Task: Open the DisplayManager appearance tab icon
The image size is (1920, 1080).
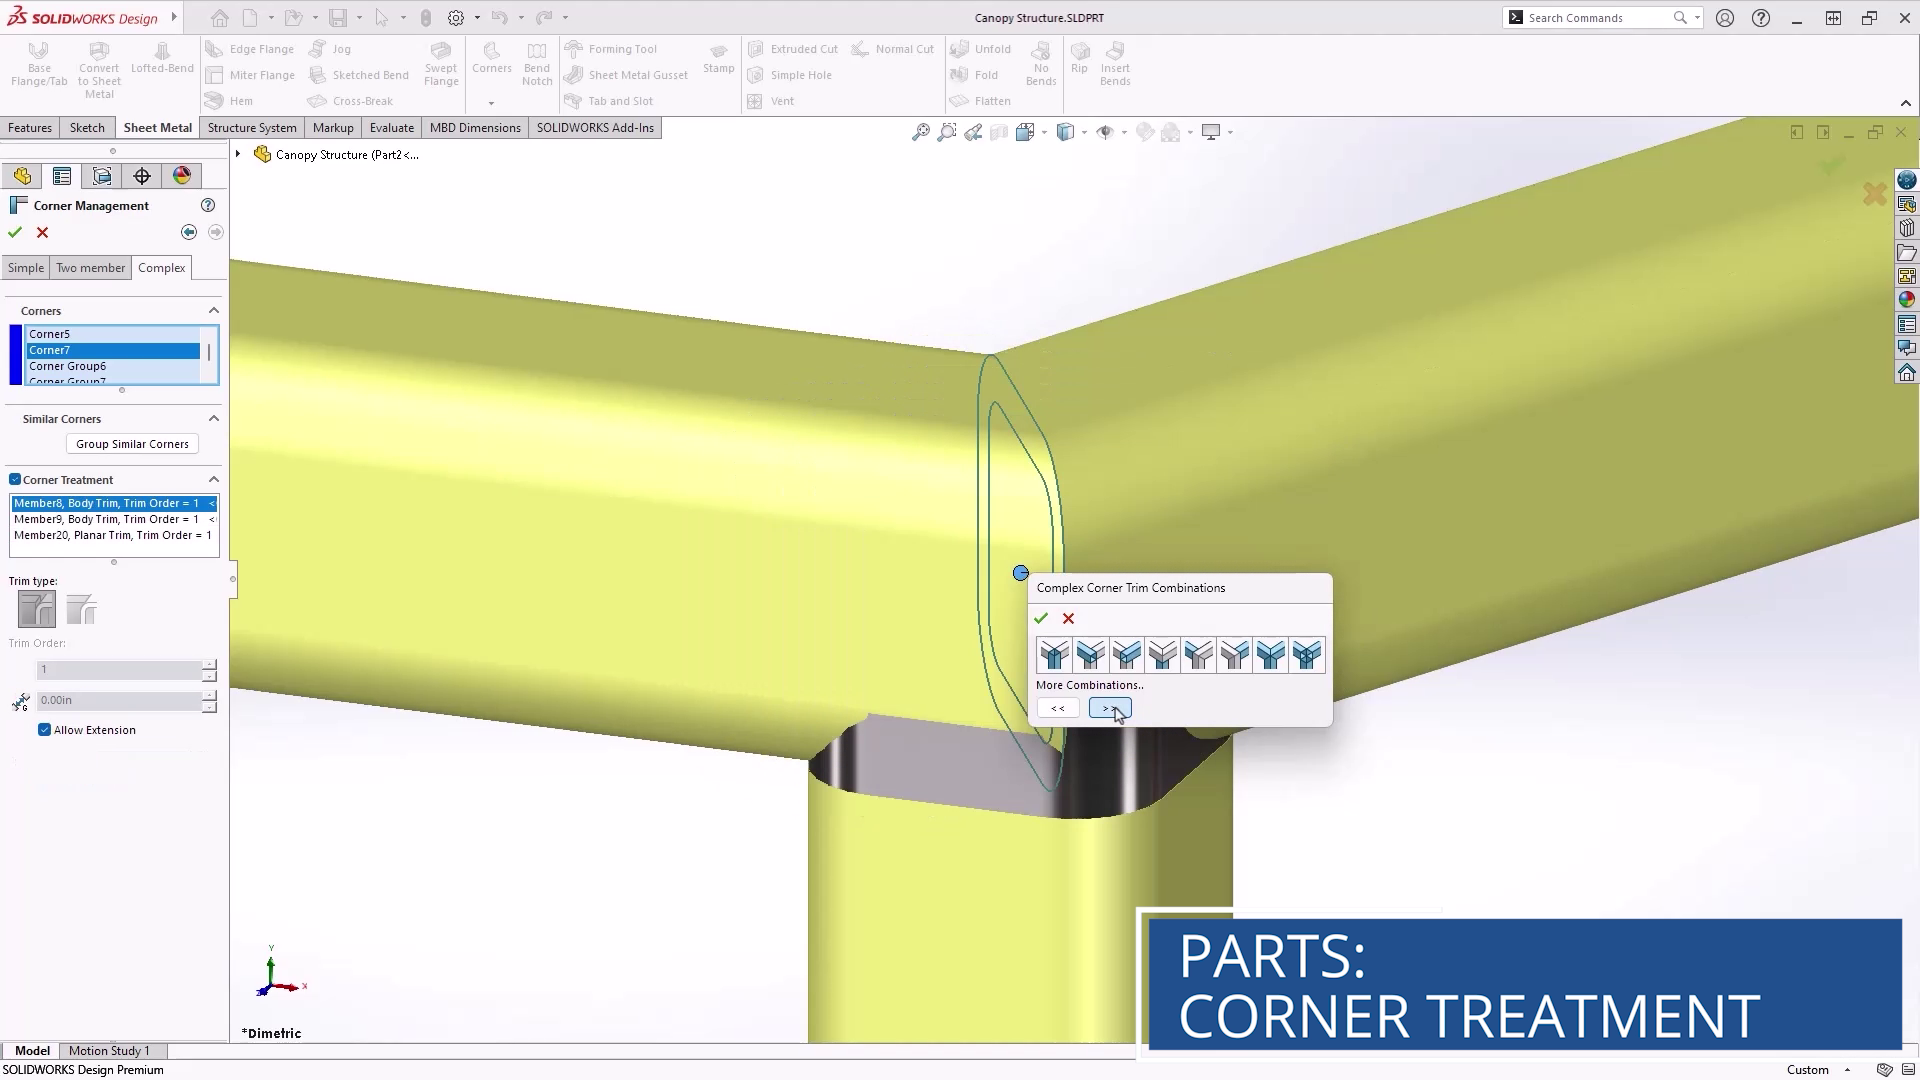Action: (182, 176)
